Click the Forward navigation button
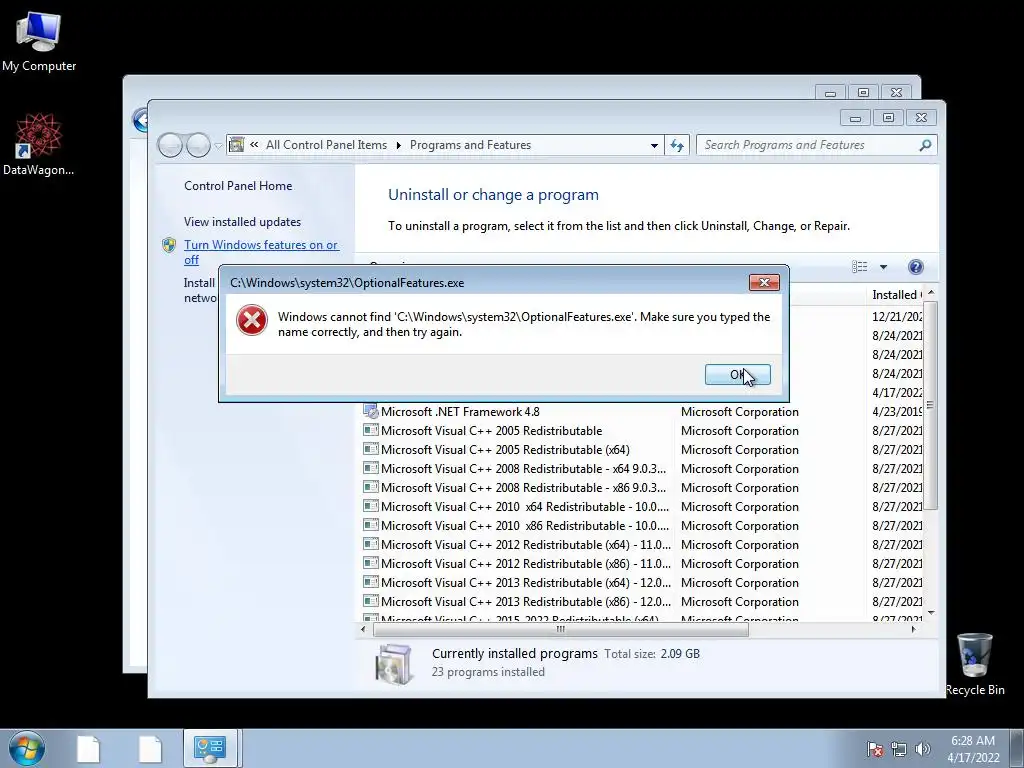The width and height of the screenshot is (1024, 768). (198, 145)
